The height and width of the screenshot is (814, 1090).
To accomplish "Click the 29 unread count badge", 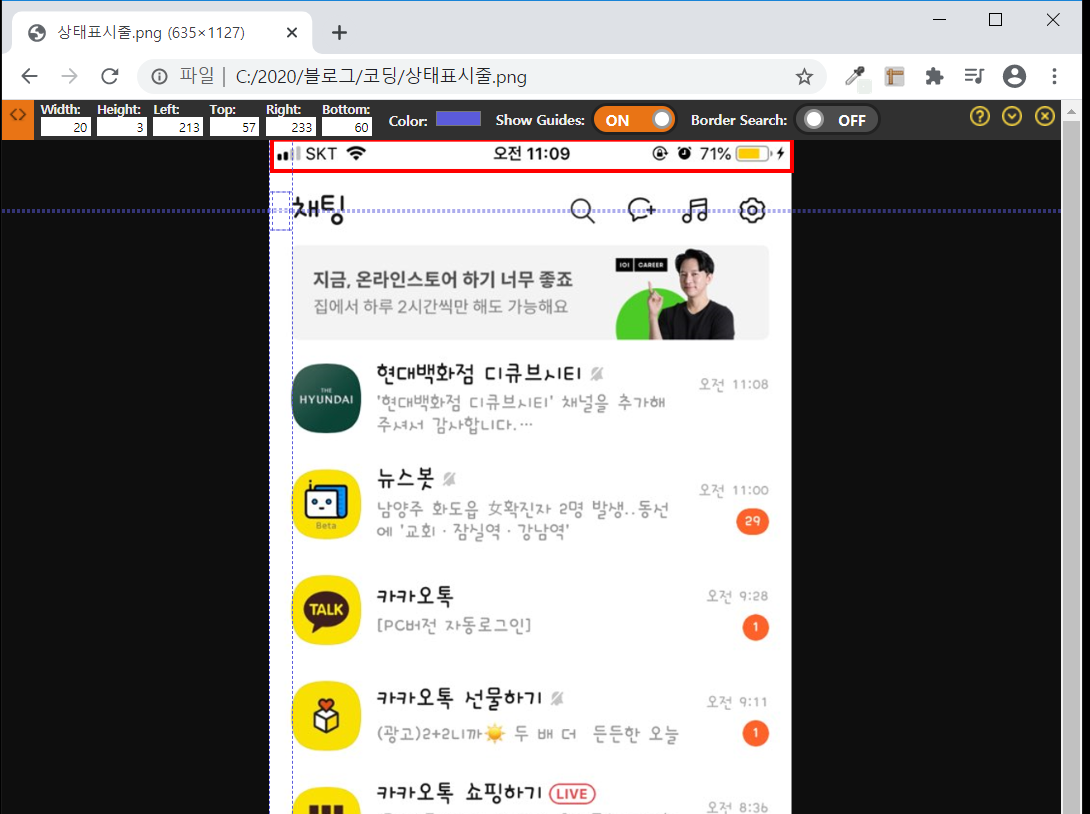I will pos(753,521).
